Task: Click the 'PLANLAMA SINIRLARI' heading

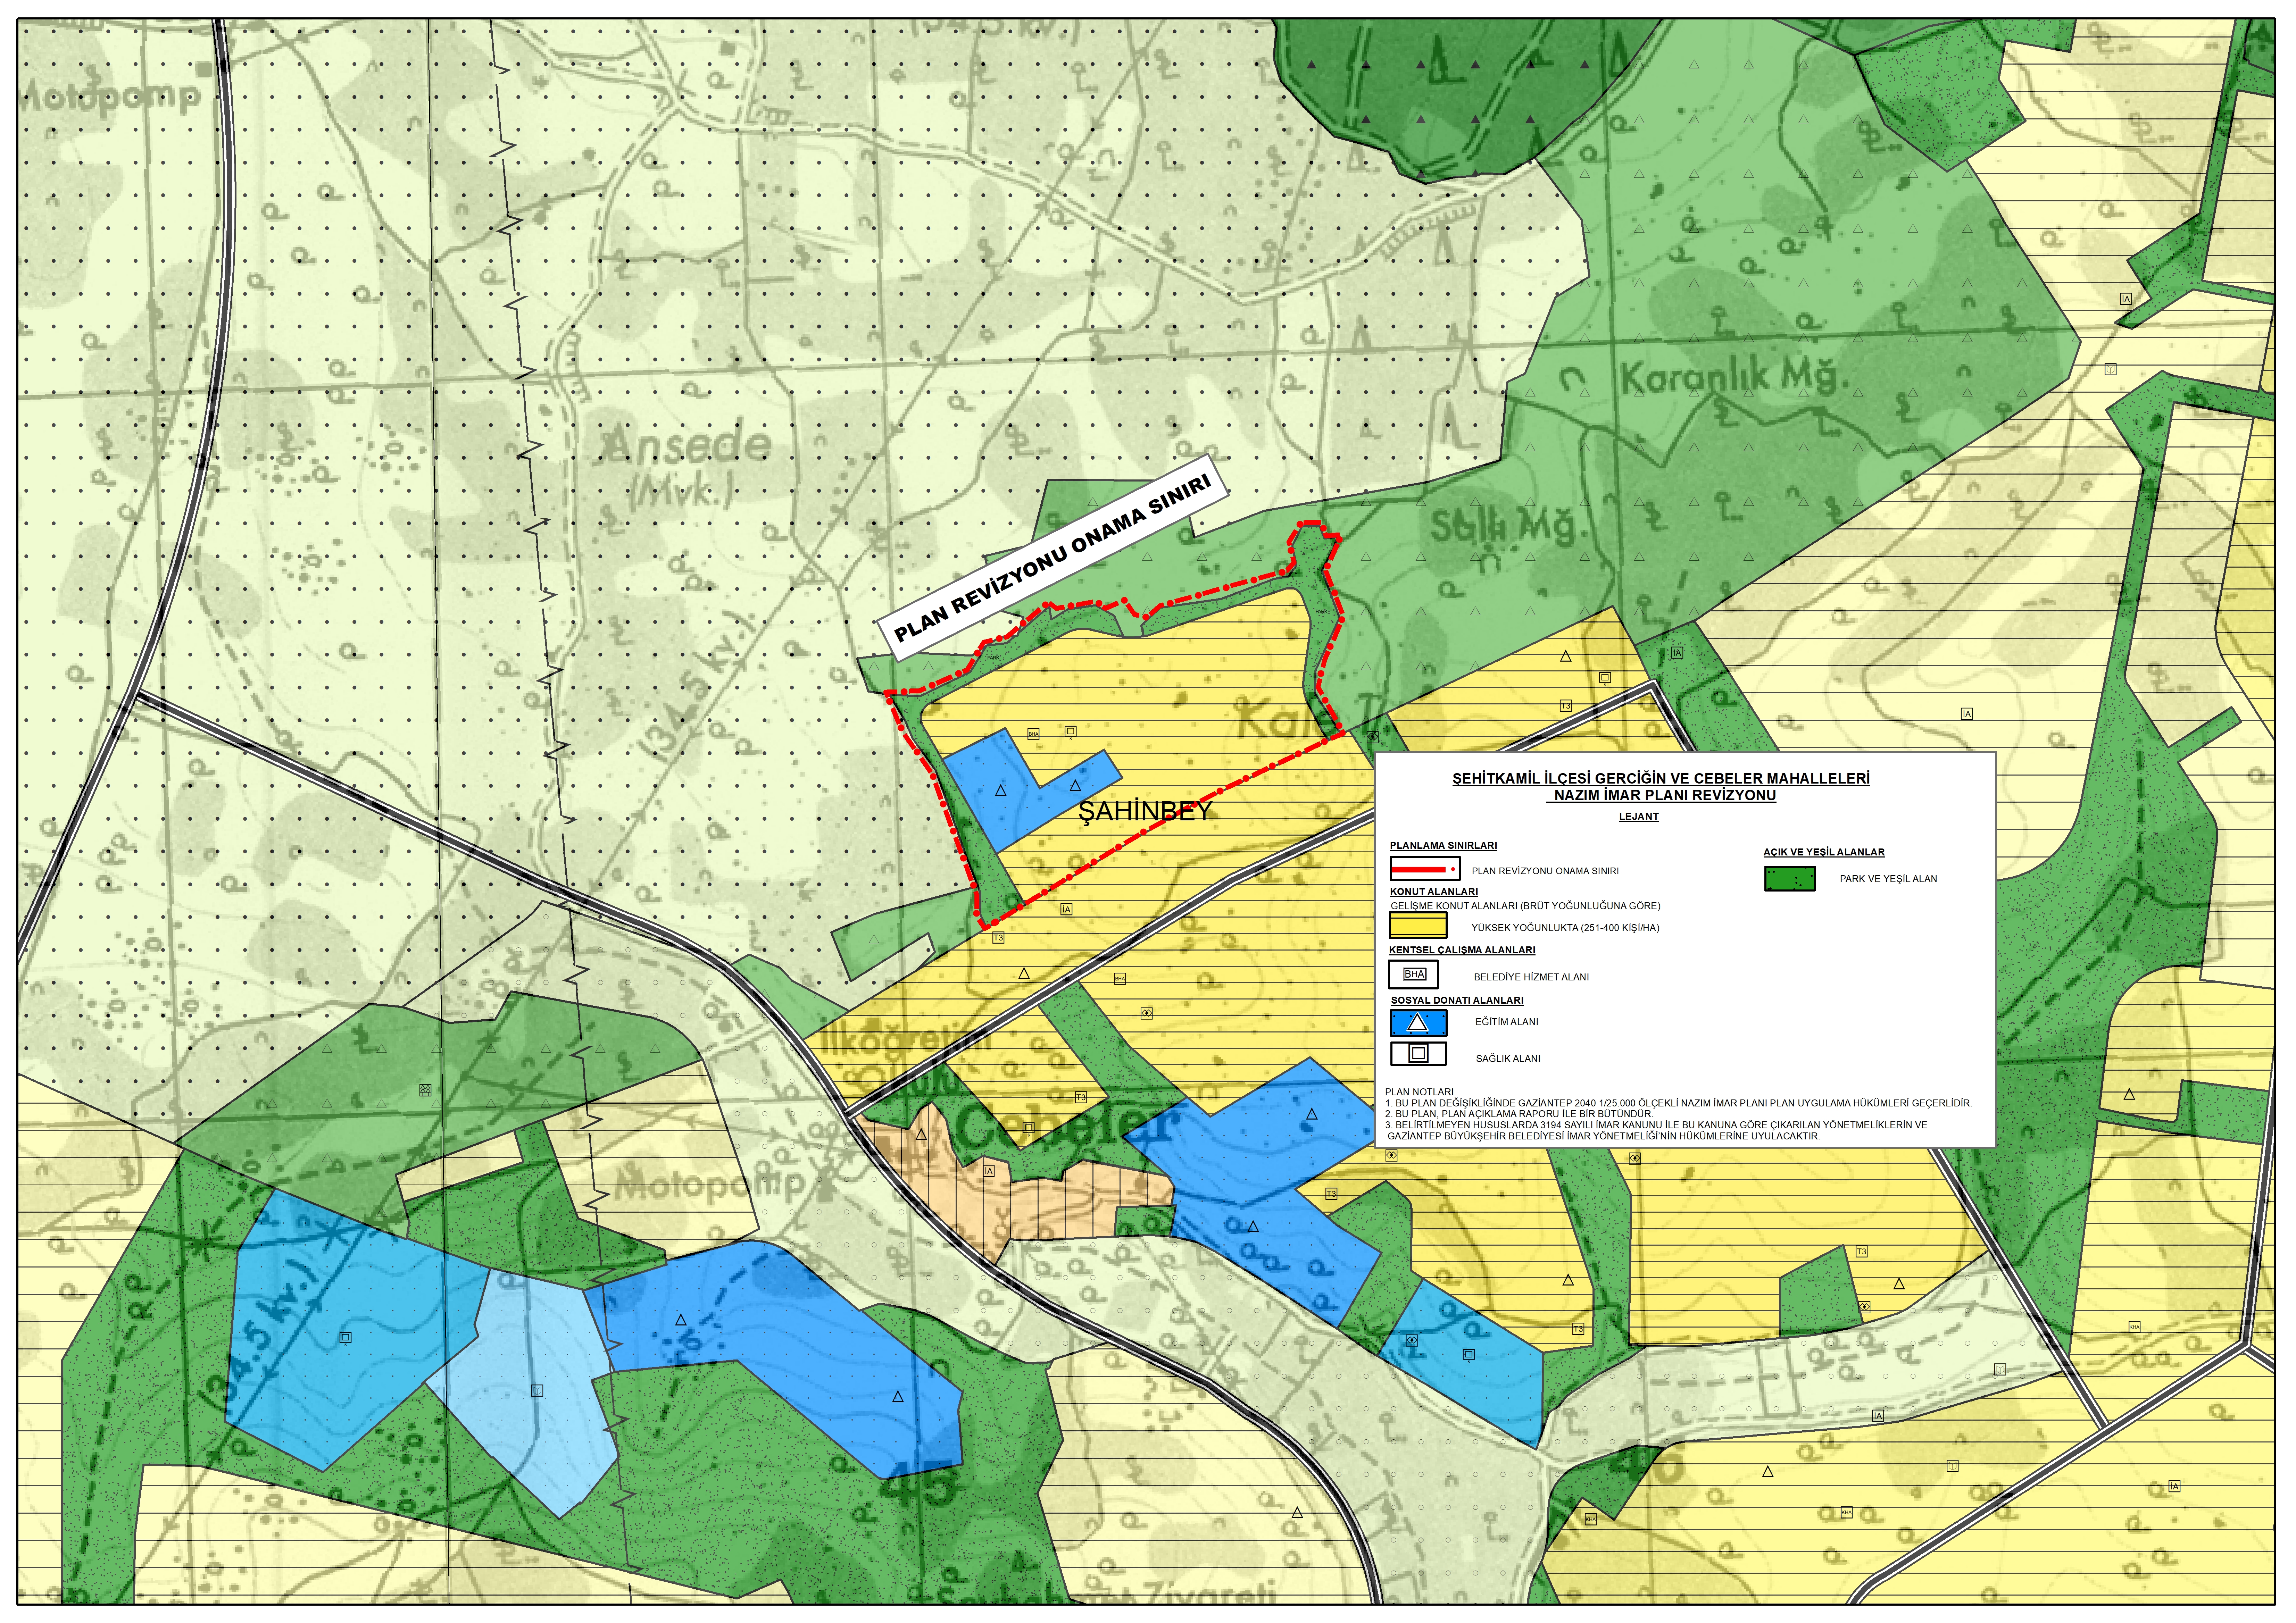Action: pos(1443,846)
